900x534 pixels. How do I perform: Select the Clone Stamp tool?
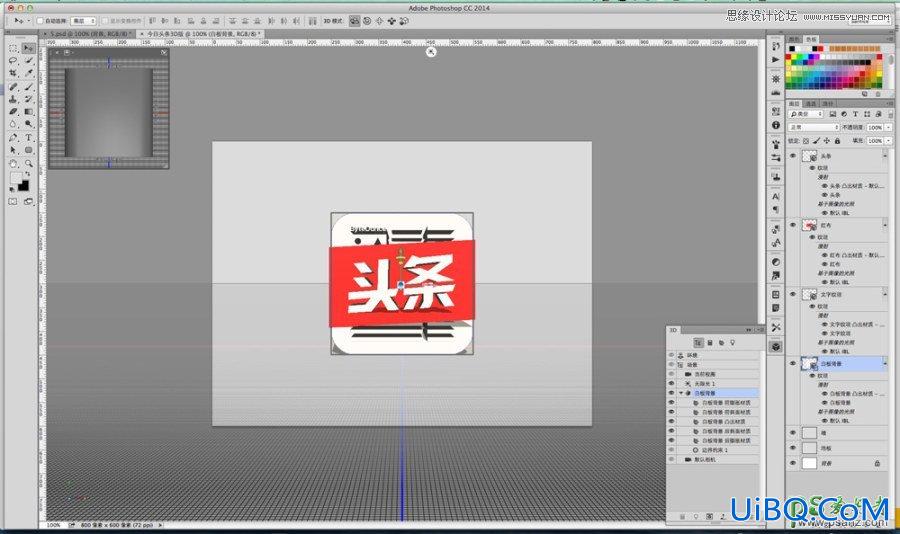[x=13, y=99]
